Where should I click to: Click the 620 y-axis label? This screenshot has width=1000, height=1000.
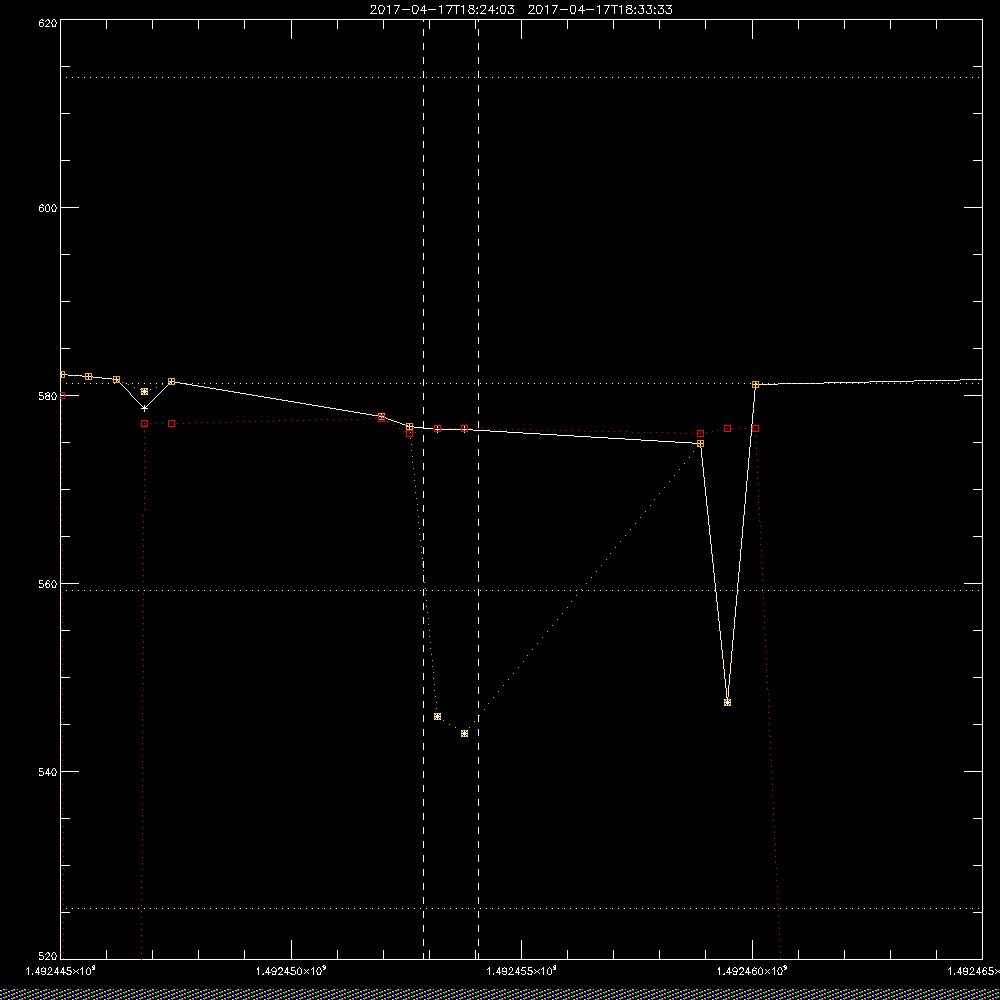pos(48,23)
